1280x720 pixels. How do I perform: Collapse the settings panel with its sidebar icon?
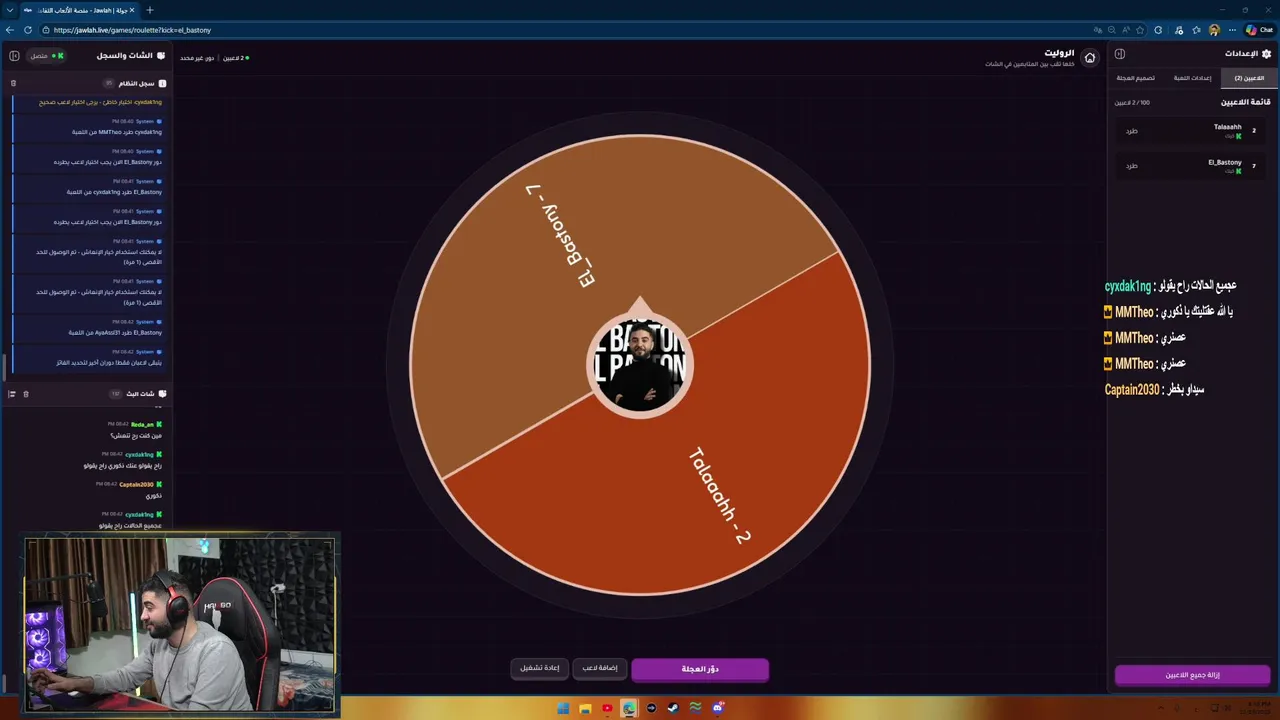pos(1120,54)
